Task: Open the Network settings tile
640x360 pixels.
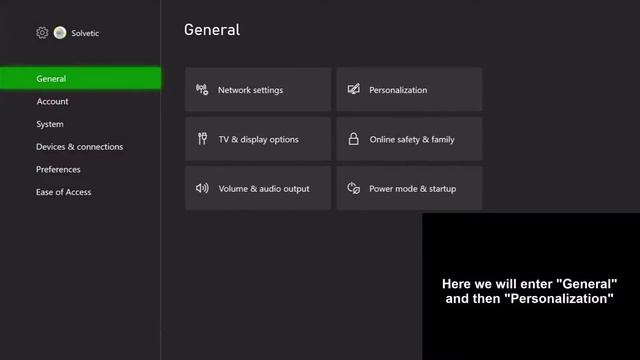Action: click(x=258, y=89)
